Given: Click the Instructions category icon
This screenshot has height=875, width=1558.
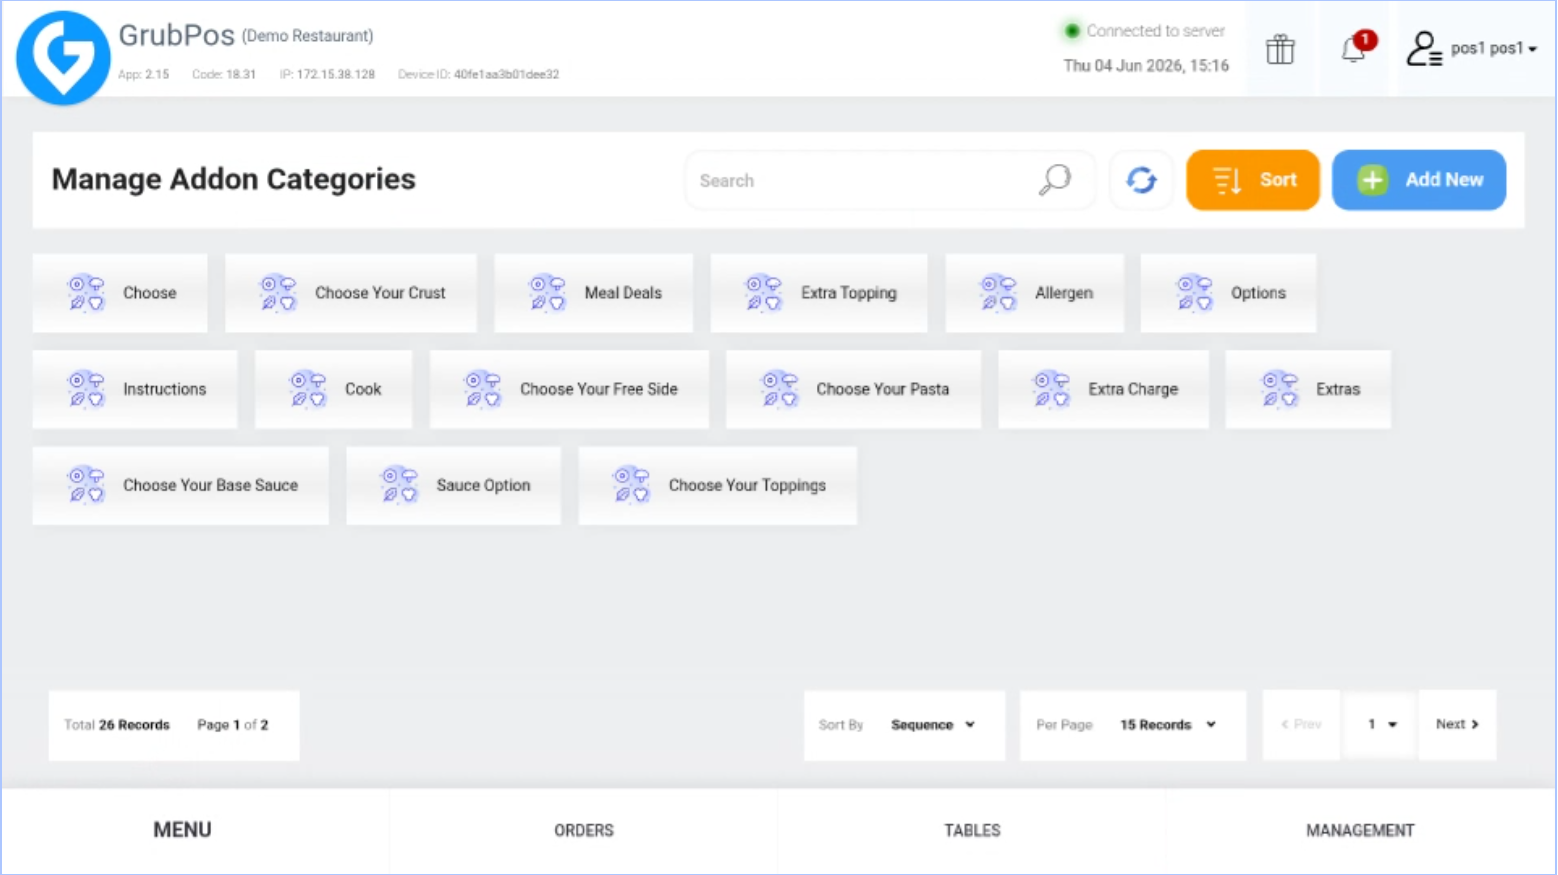Looking at the screenshot, I should coord(86,389).
